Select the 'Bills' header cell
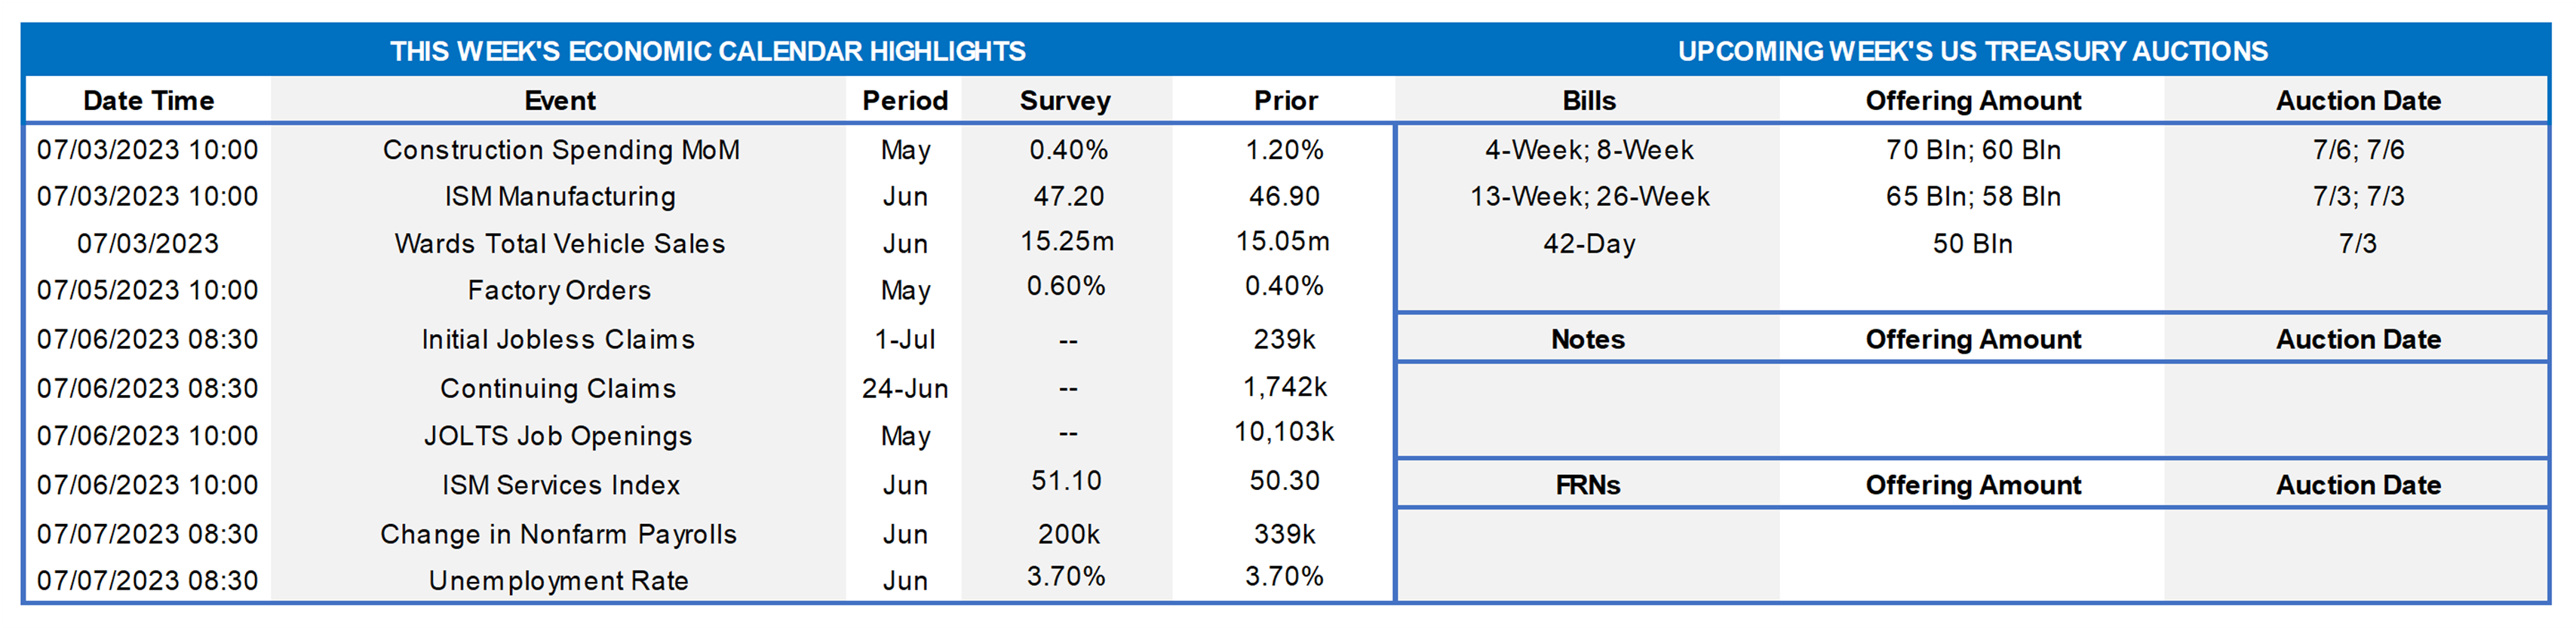 tap(1588, 101)
